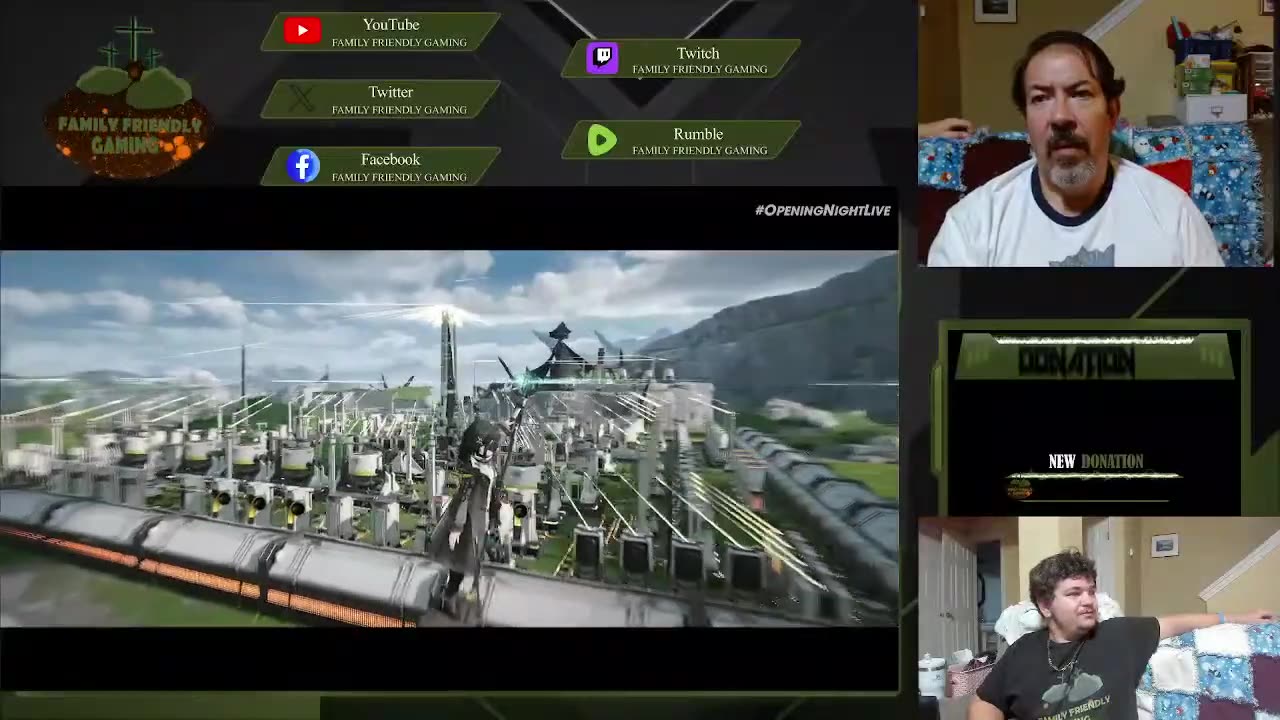Image resolution: width=1280 pixels, height=720 pixels.
Task: Click the Twitter X logo icon
Action: coord(302,99)
